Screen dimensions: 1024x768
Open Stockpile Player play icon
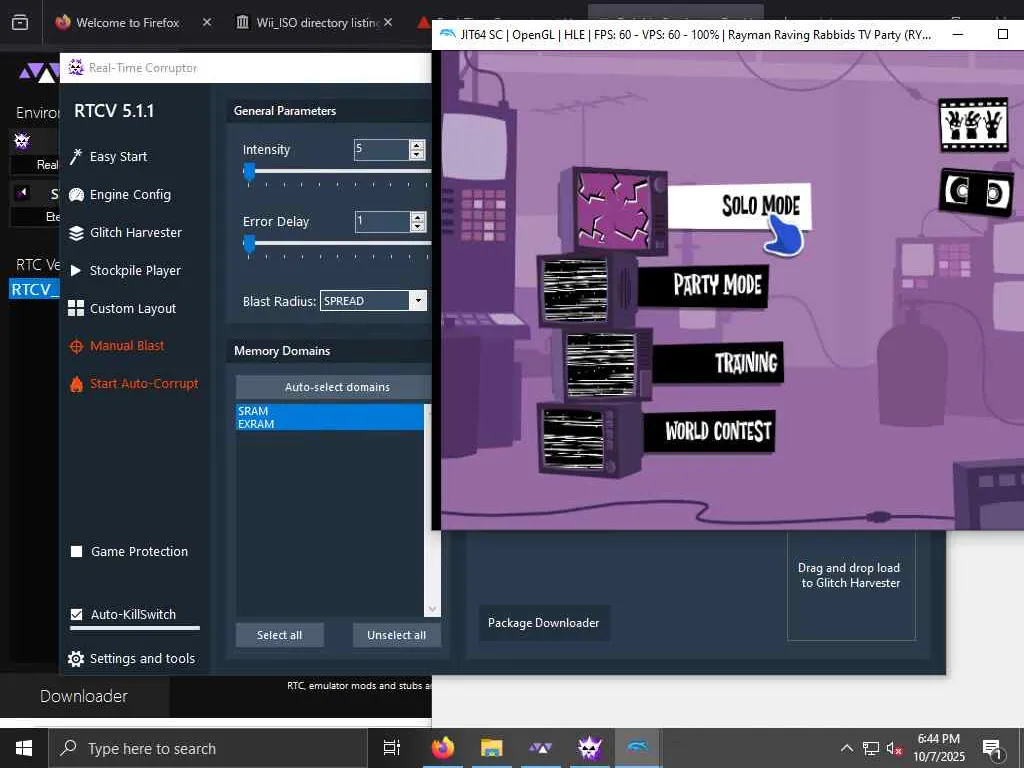[76, 270]
